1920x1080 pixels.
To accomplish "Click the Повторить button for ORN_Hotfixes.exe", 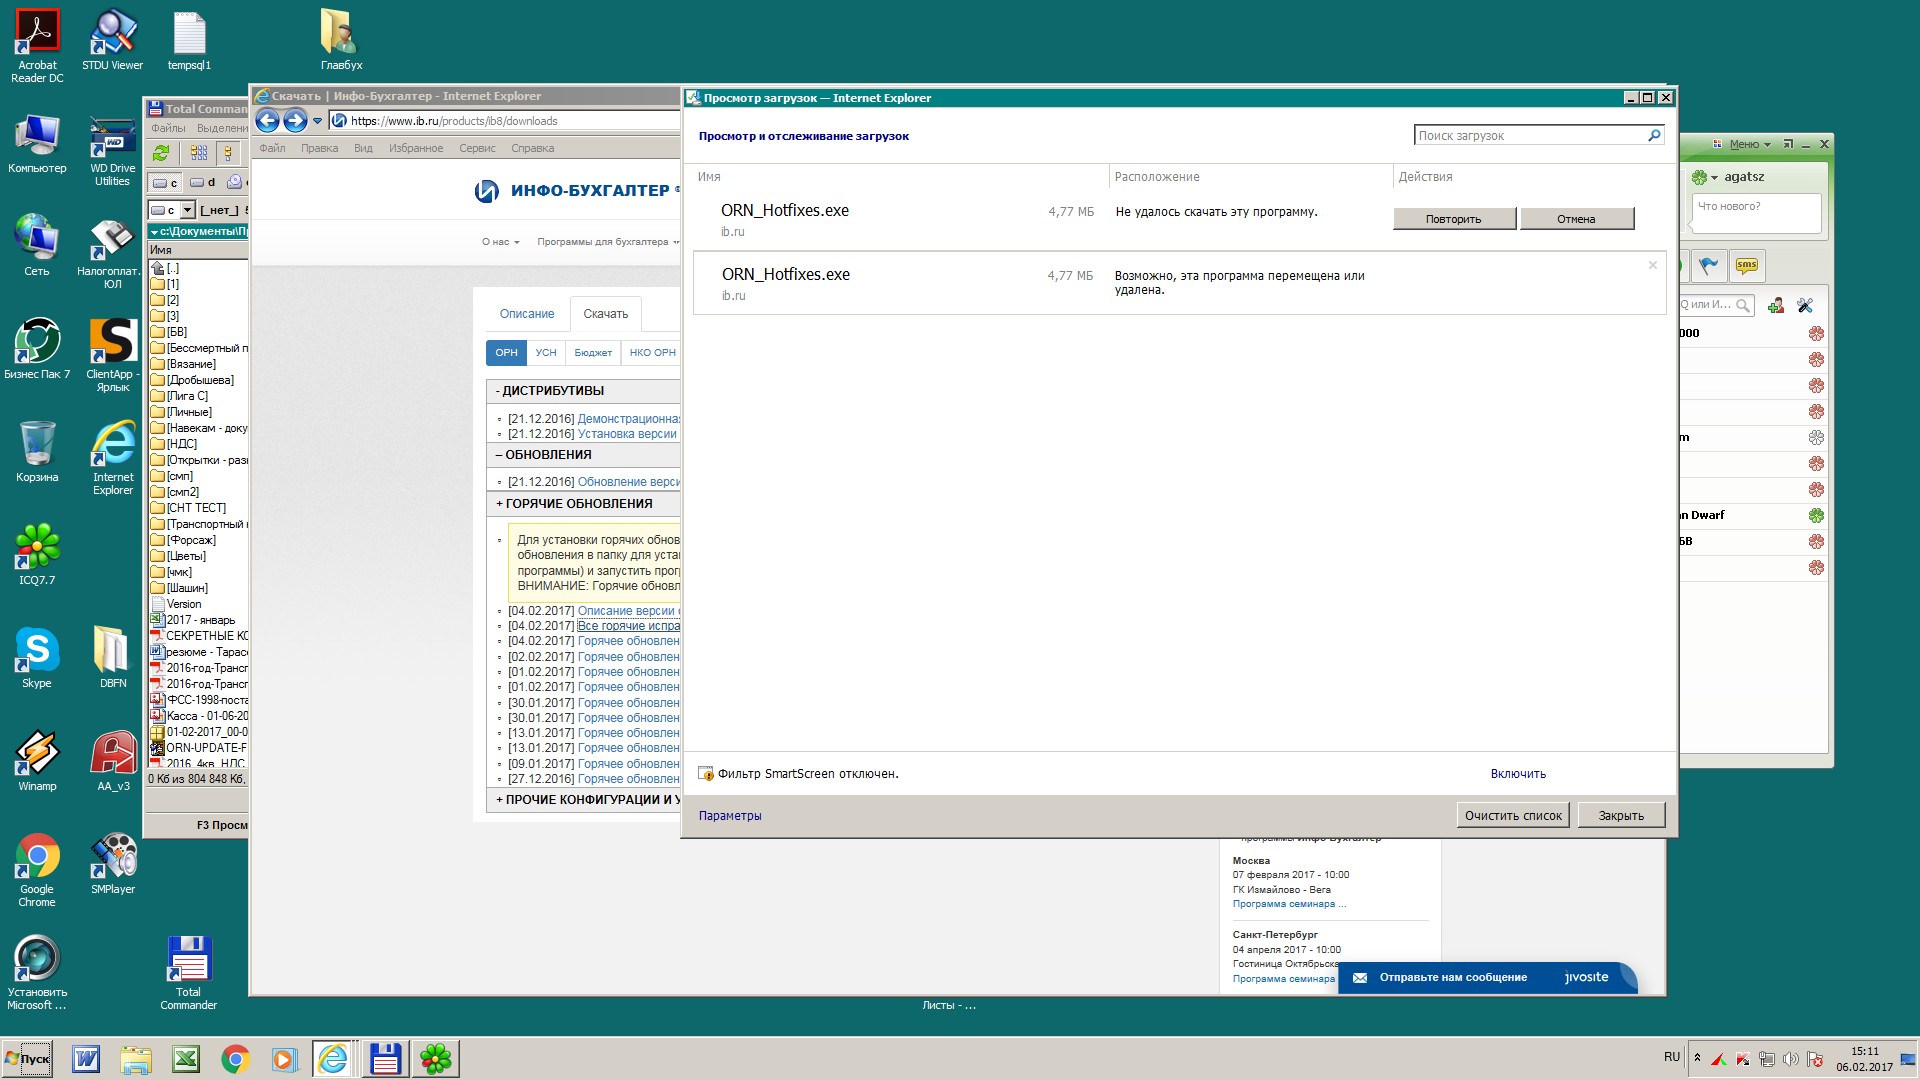I will [x=1454, y=219].
